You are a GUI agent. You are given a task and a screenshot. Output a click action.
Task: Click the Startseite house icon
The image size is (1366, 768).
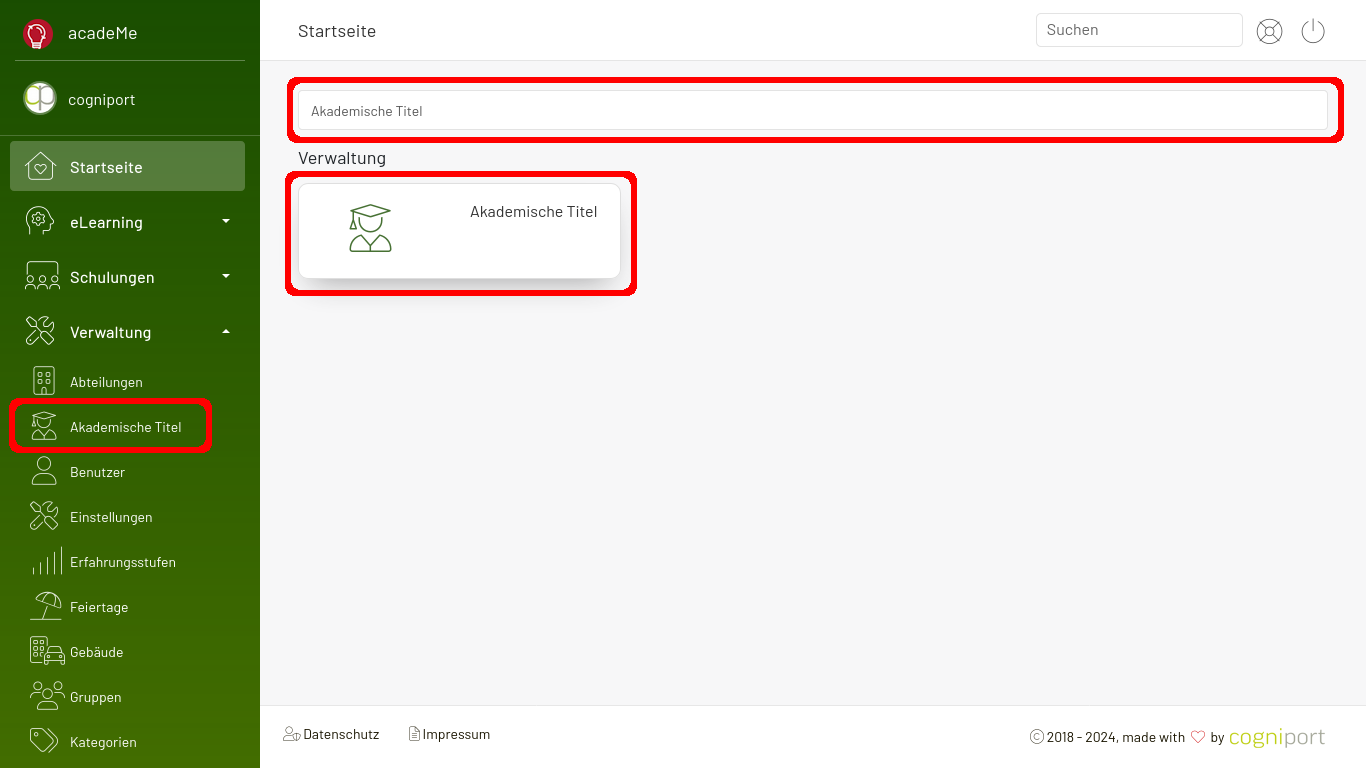coord(40,166)
